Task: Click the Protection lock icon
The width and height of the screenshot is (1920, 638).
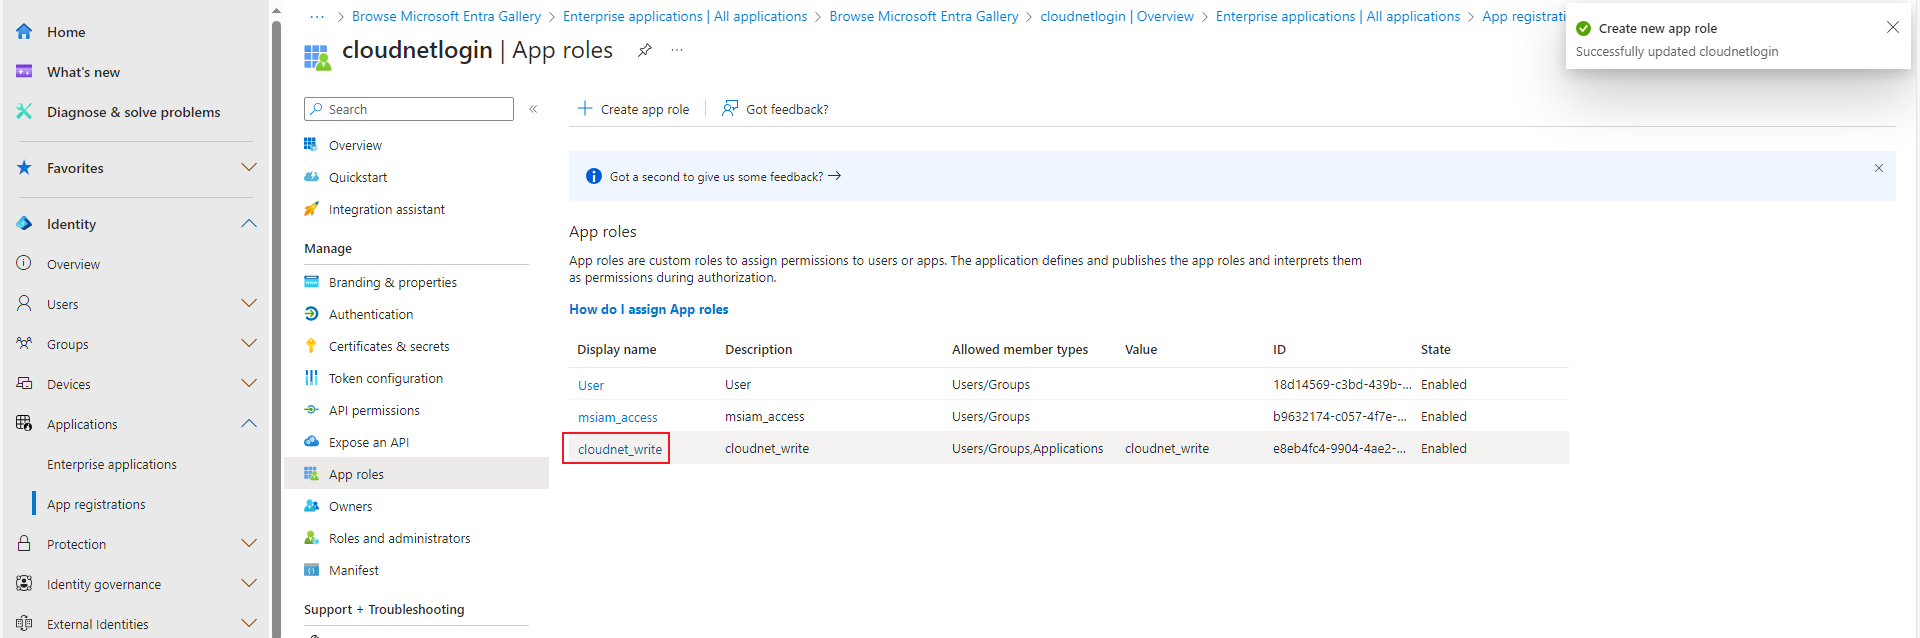Action: 24,544
